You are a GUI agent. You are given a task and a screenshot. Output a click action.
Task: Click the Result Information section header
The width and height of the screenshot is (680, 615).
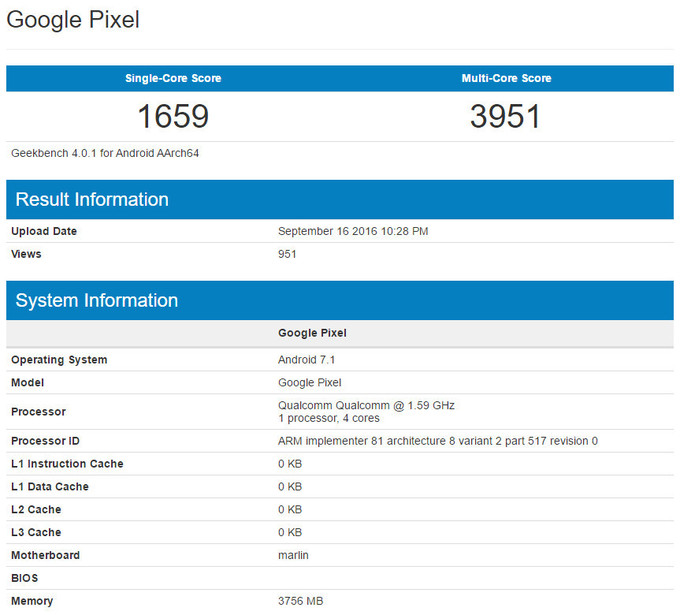[92, 199]
